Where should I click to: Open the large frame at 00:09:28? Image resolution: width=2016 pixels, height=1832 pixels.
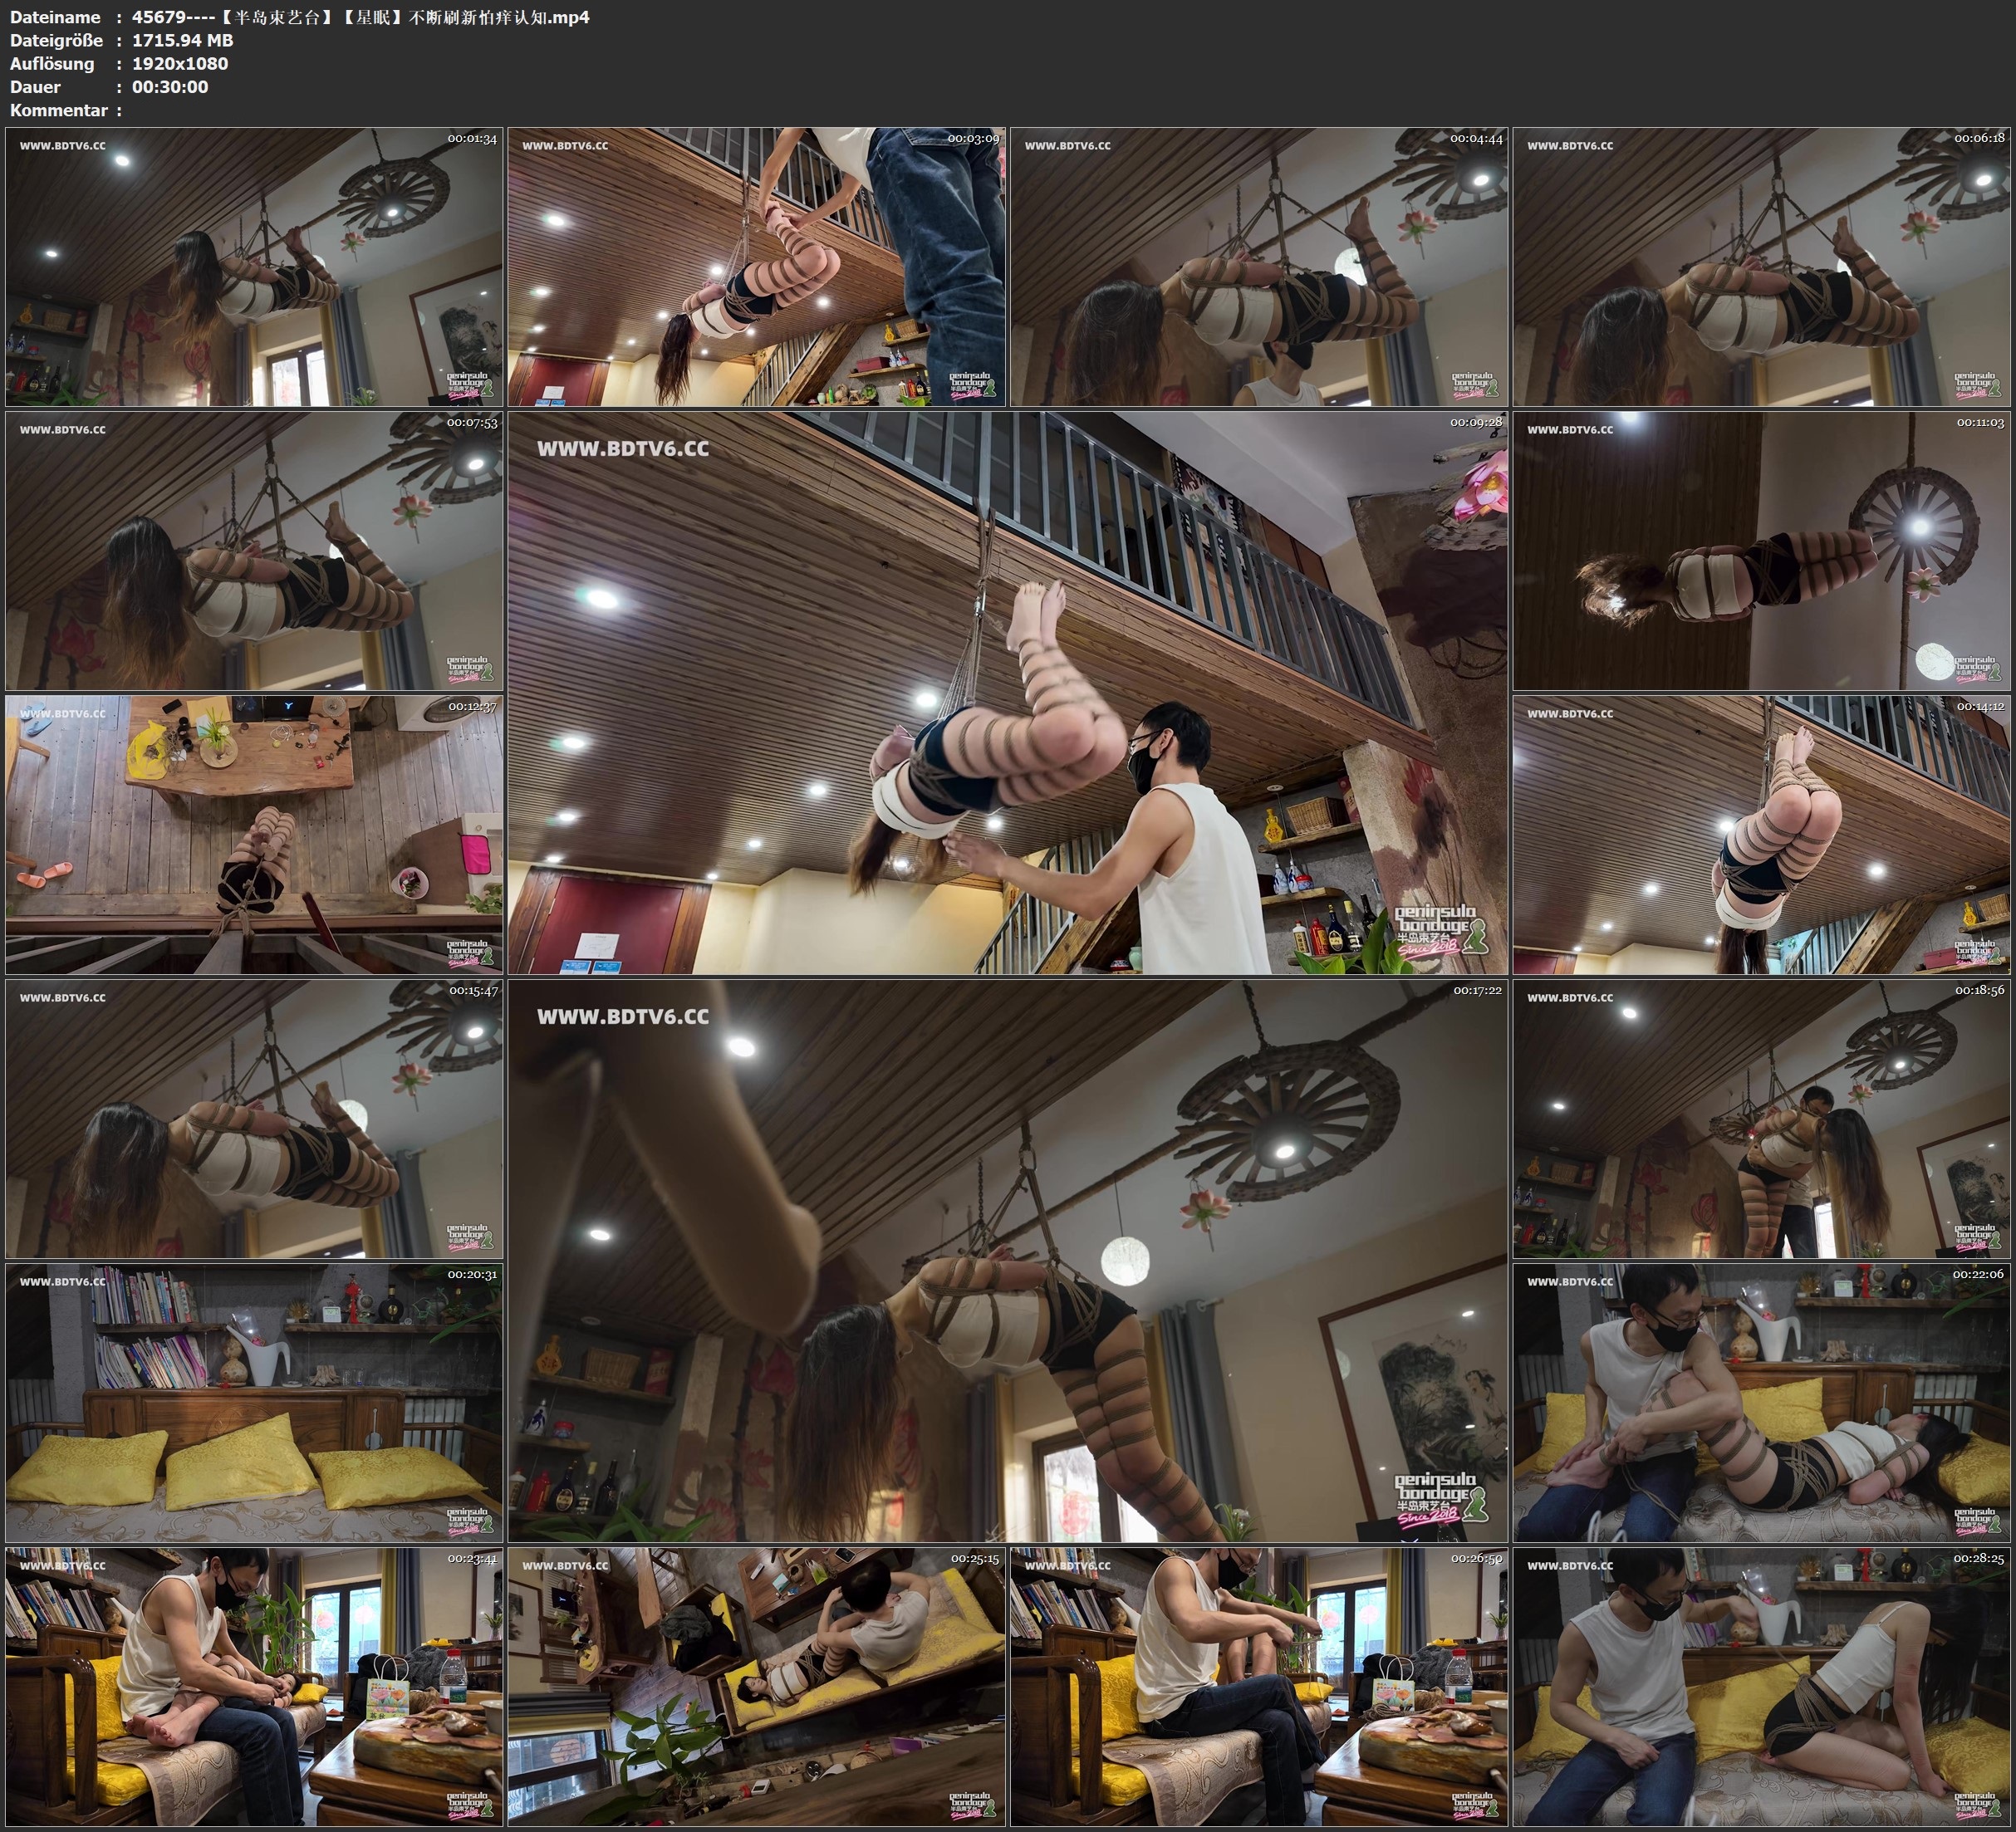tap(1008, 693)
